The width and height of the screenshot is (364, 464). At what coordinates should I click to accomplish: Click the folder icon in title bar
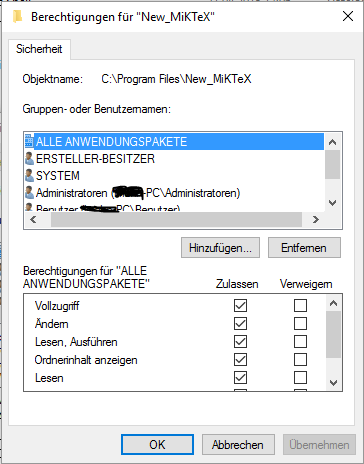click(17, 16)
